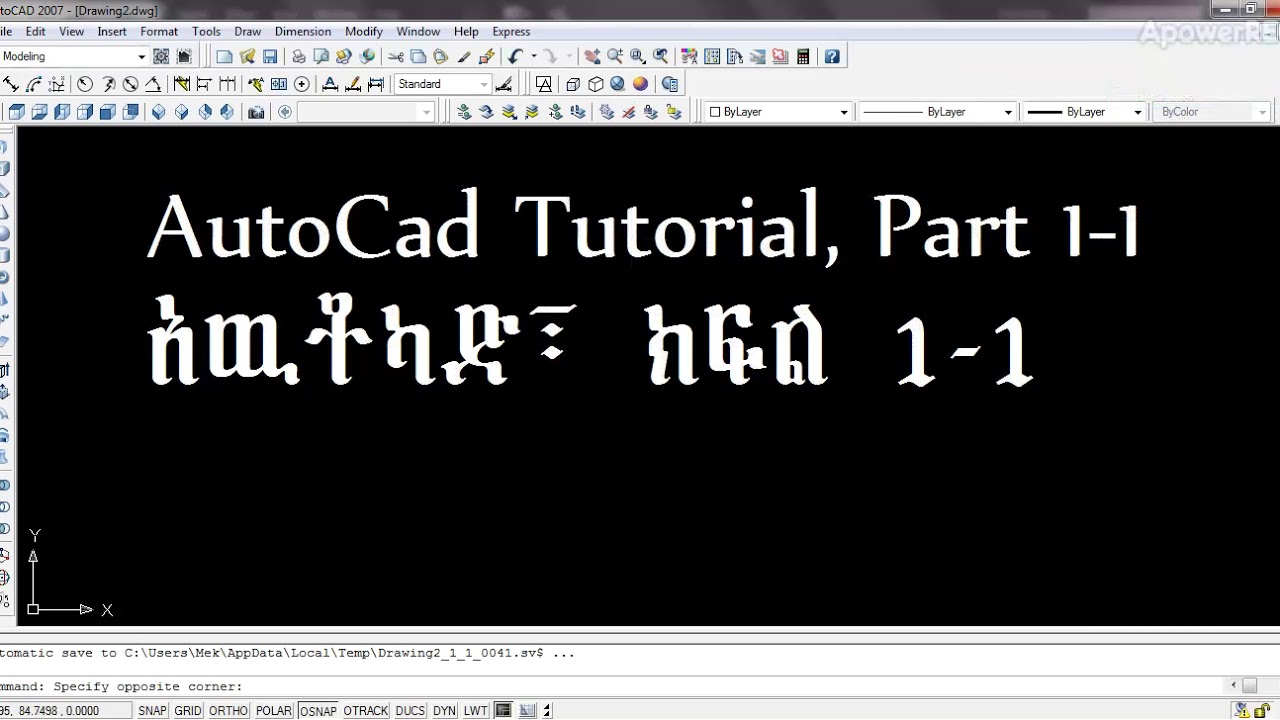
Task: Open the Draw menu
Action: coord(247,31)
